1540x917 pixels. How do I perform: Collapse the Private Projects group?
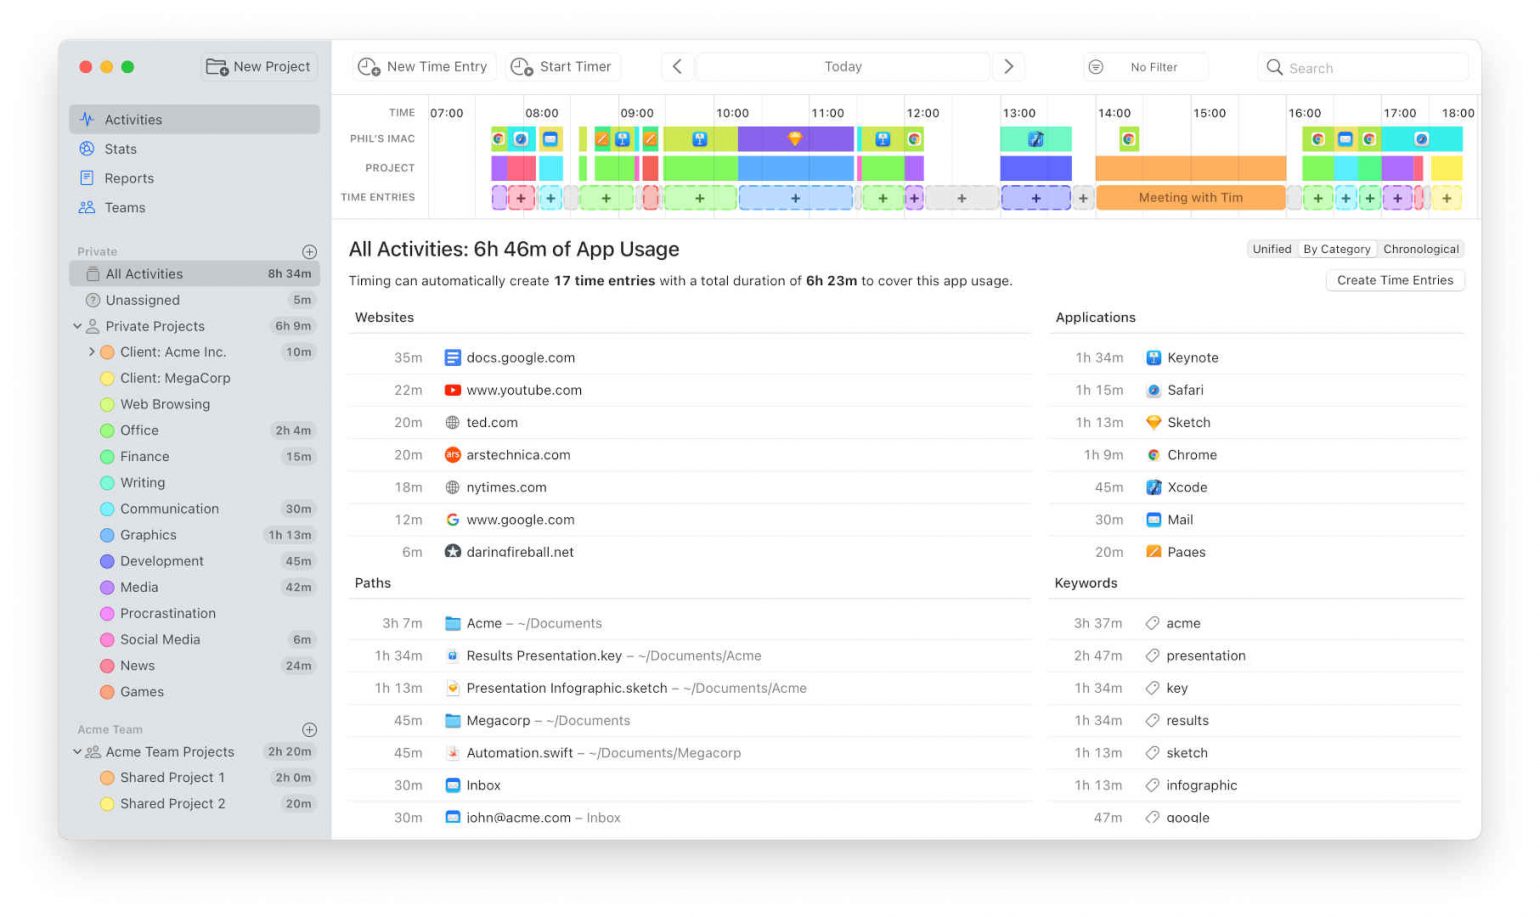(x=76, y=326)
